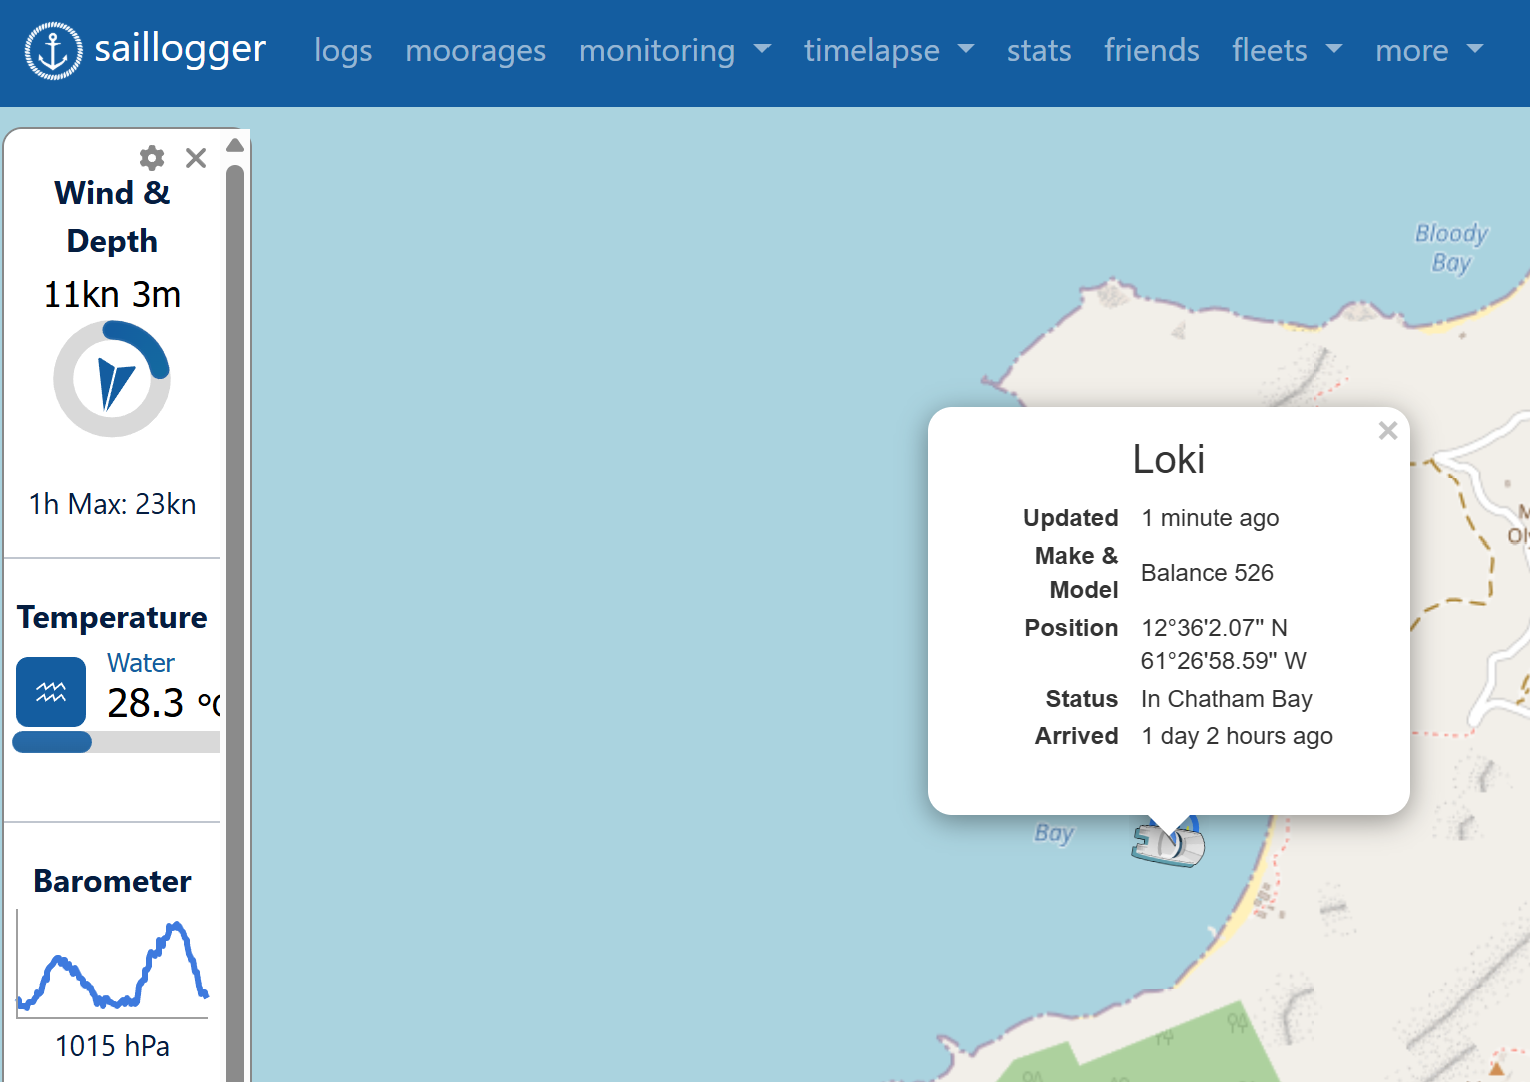Open the moorages section
Image resolution: width=1530 pixels, height=1082 pixels.
476,51
